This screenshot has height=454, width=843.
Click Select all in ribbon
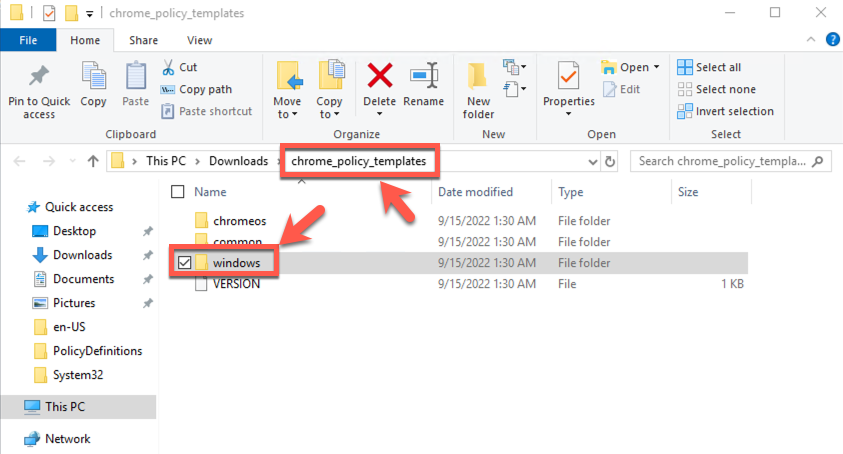(x=710, y=67)
